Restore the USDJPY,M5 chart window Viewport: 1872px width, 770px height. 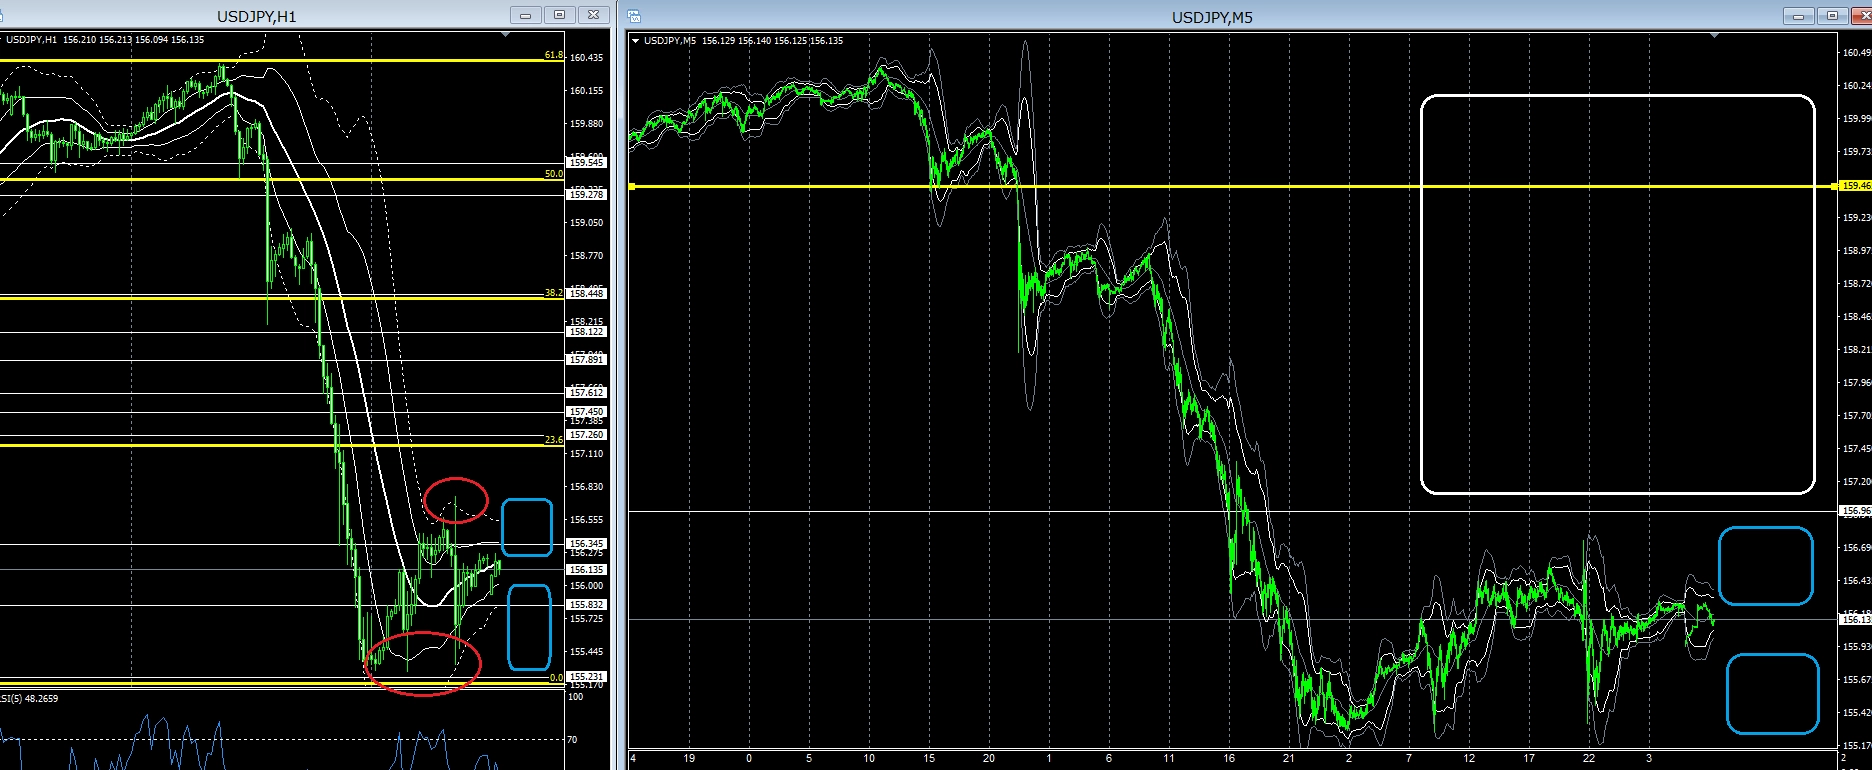(1832, 16)
